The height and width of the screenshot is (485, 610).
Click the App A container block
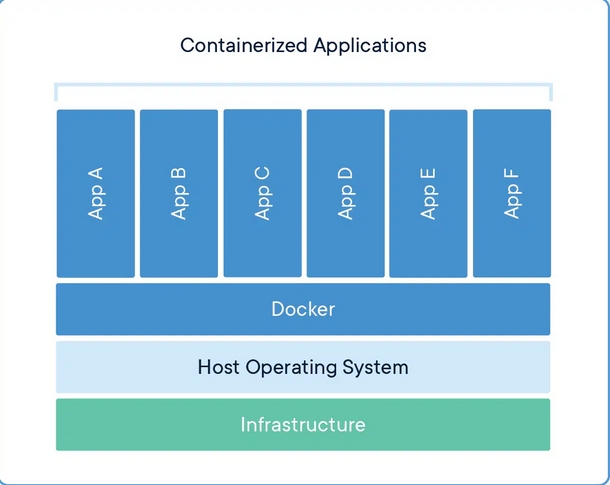pos(96,193)
